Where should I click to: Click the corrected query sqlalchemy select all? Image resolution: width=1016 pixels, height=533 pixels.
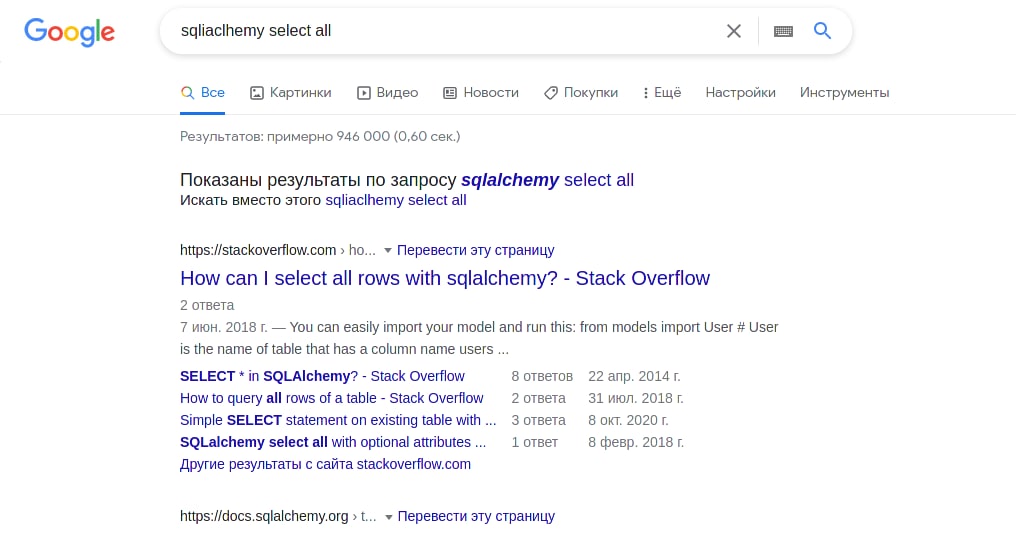(548, 180)
